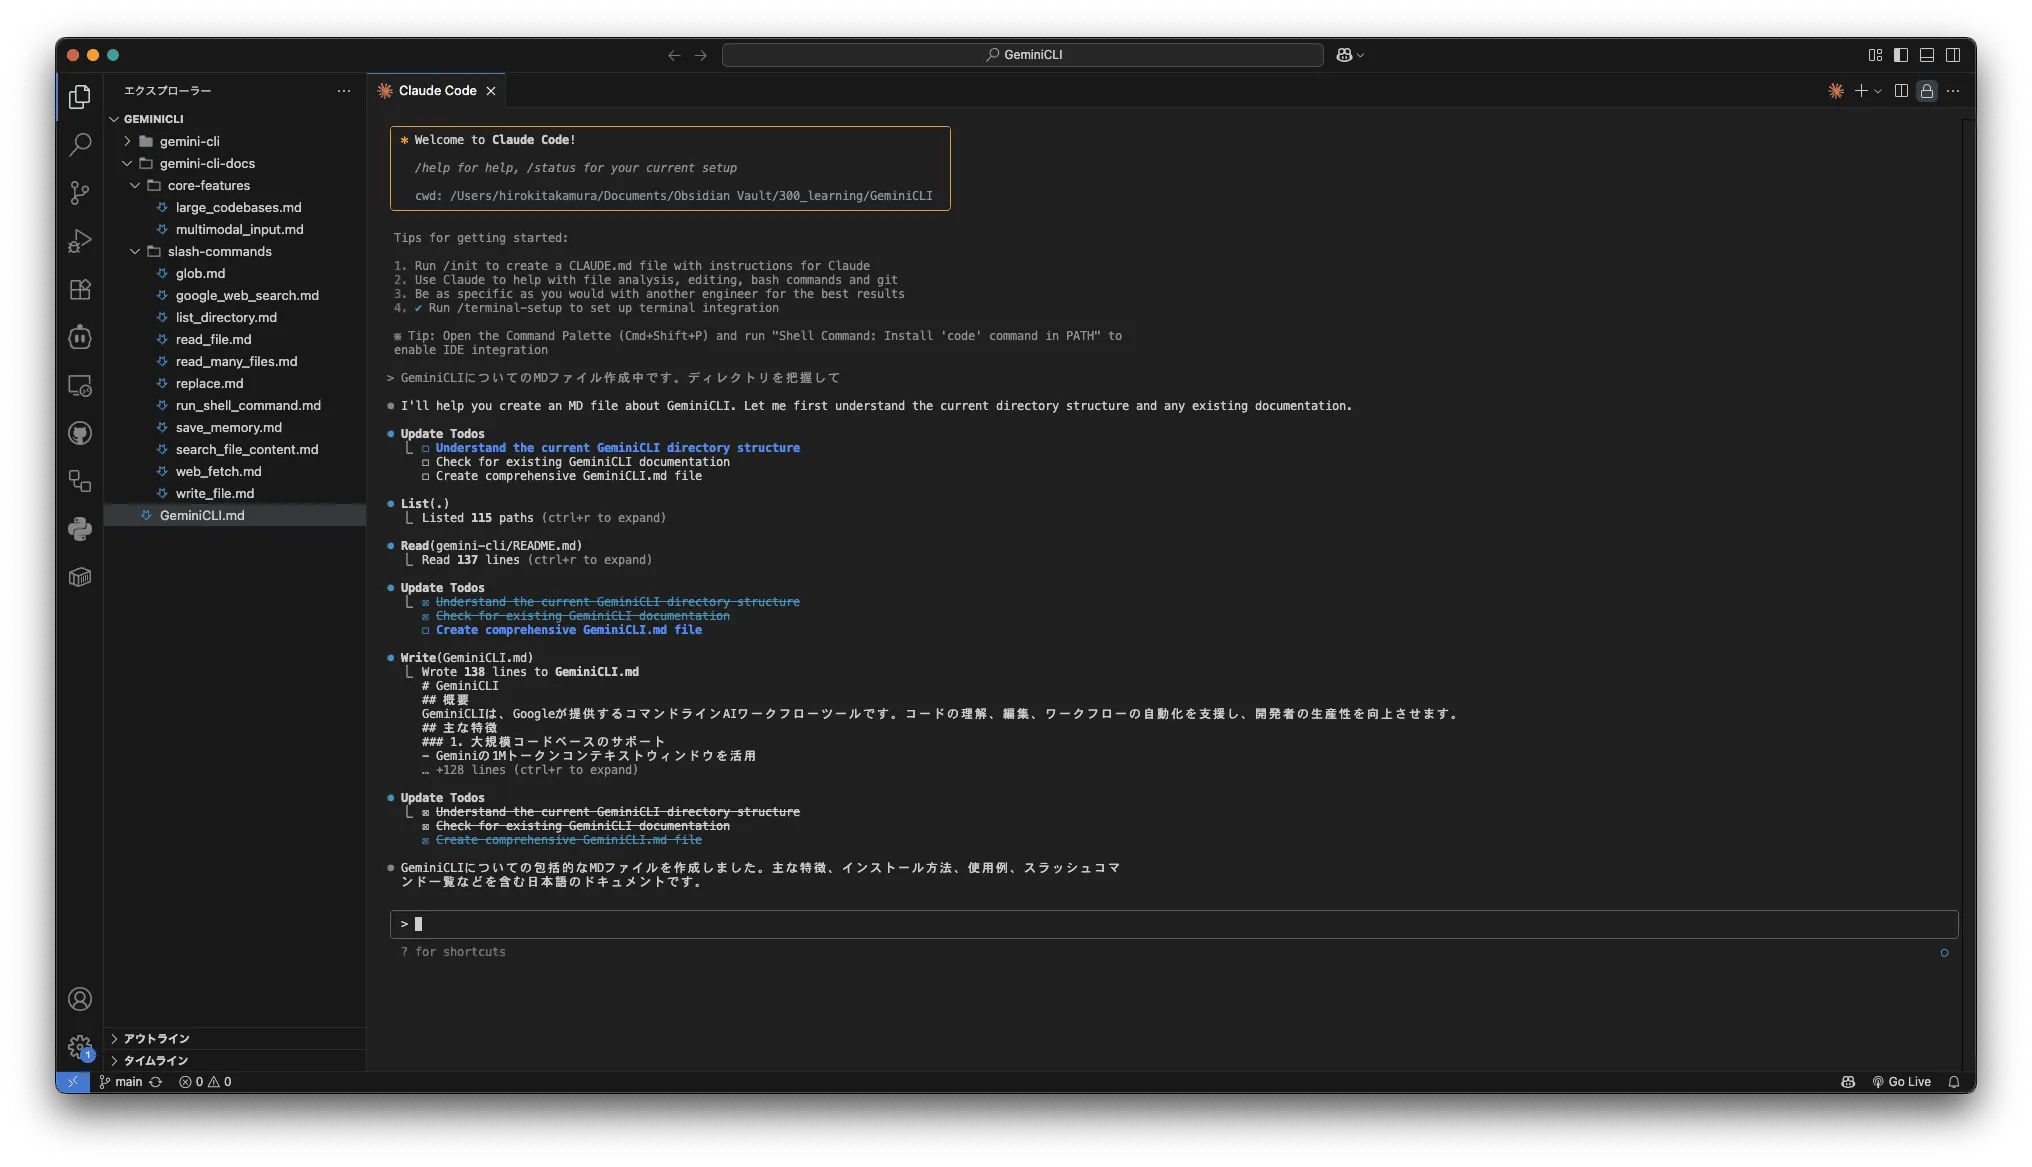Open the Remote Explorer view
The height and width of the screenshot is (1167, 2032).
[80, 385]
